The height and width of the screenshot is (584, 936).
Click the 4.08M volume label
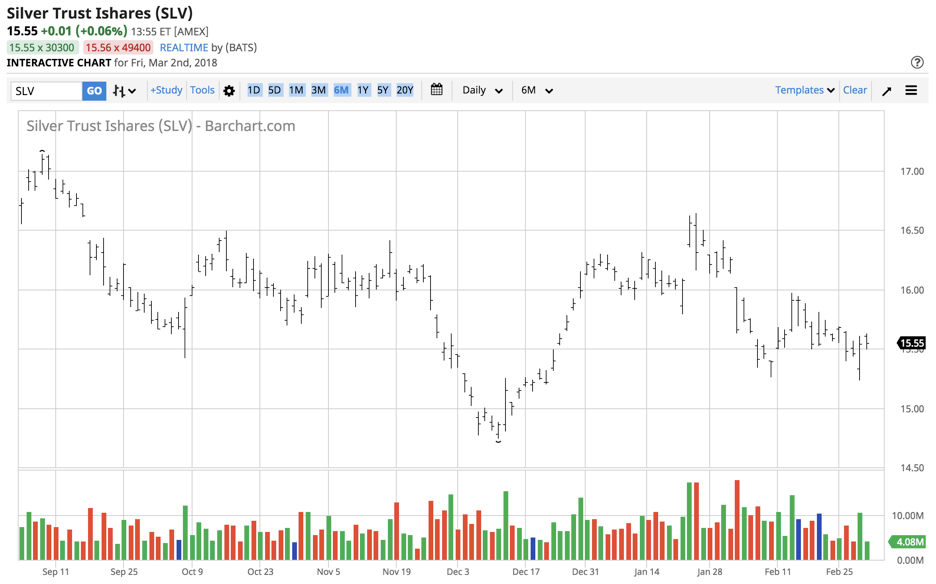tap(907, 542)
